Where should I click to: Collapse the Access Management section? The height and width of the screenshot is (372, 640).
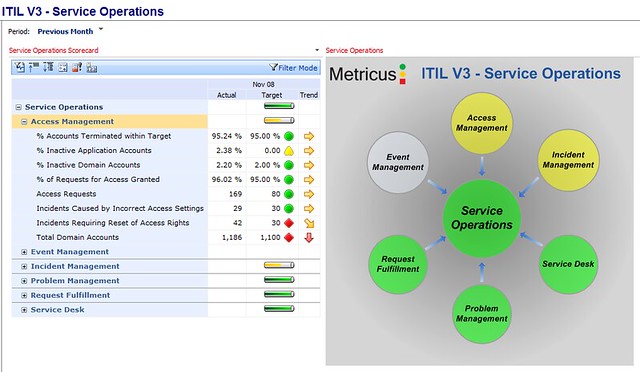pos(24,122)
